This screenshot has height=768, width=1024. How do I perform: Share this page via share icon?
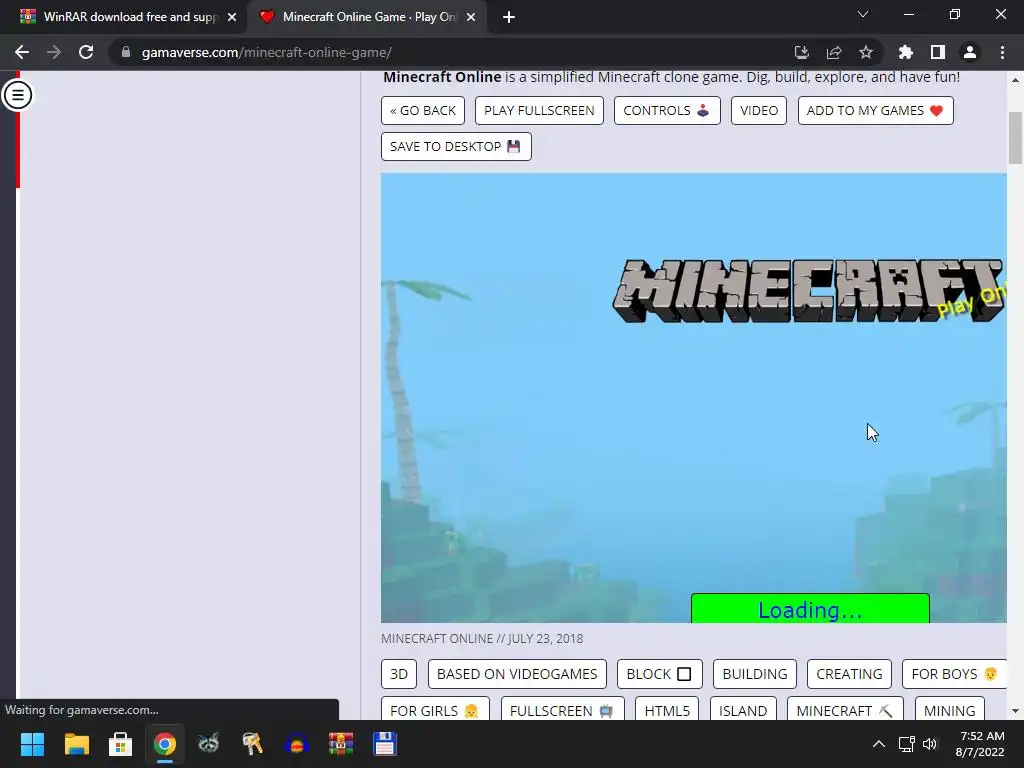[x=833, y=52]
